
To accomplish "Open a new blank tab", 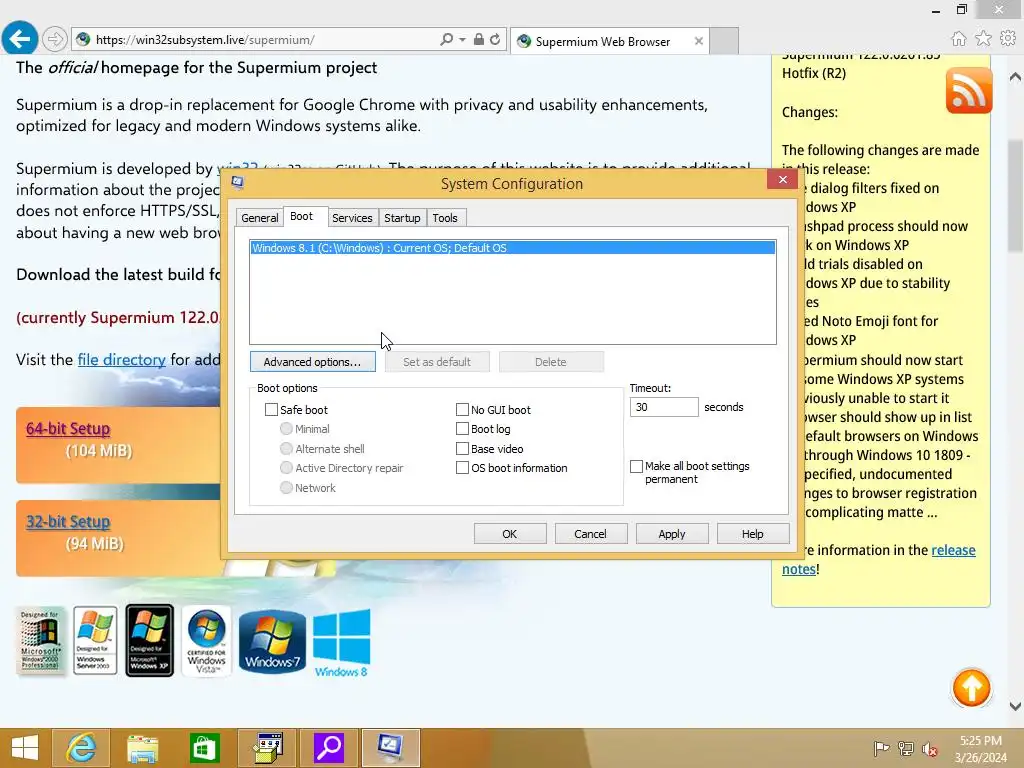I will coord(724,41).
